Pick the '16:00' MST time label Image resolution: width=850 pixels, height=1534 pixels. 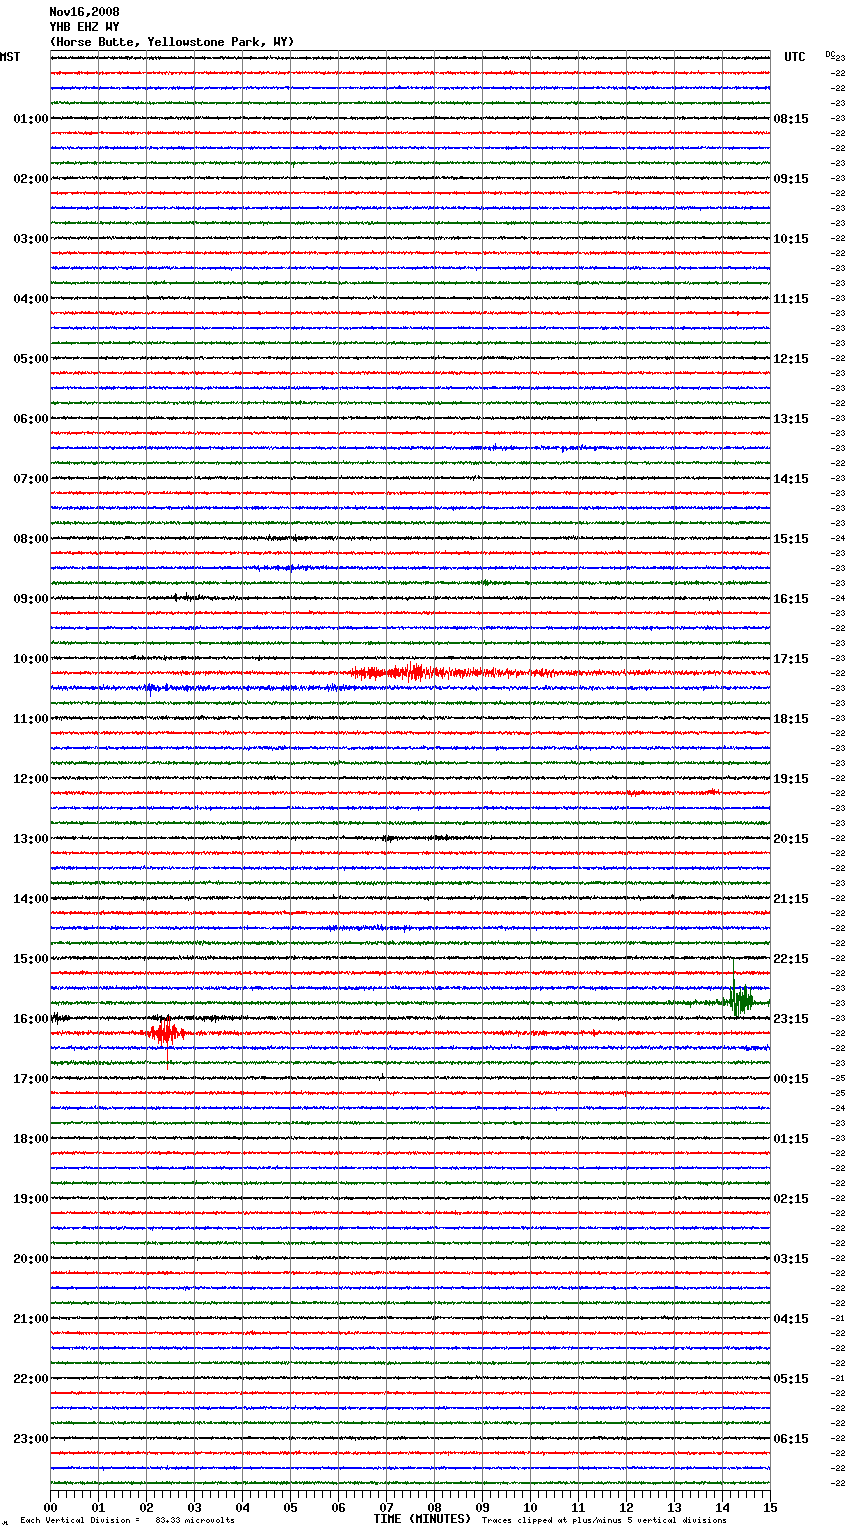(31, 1019)
